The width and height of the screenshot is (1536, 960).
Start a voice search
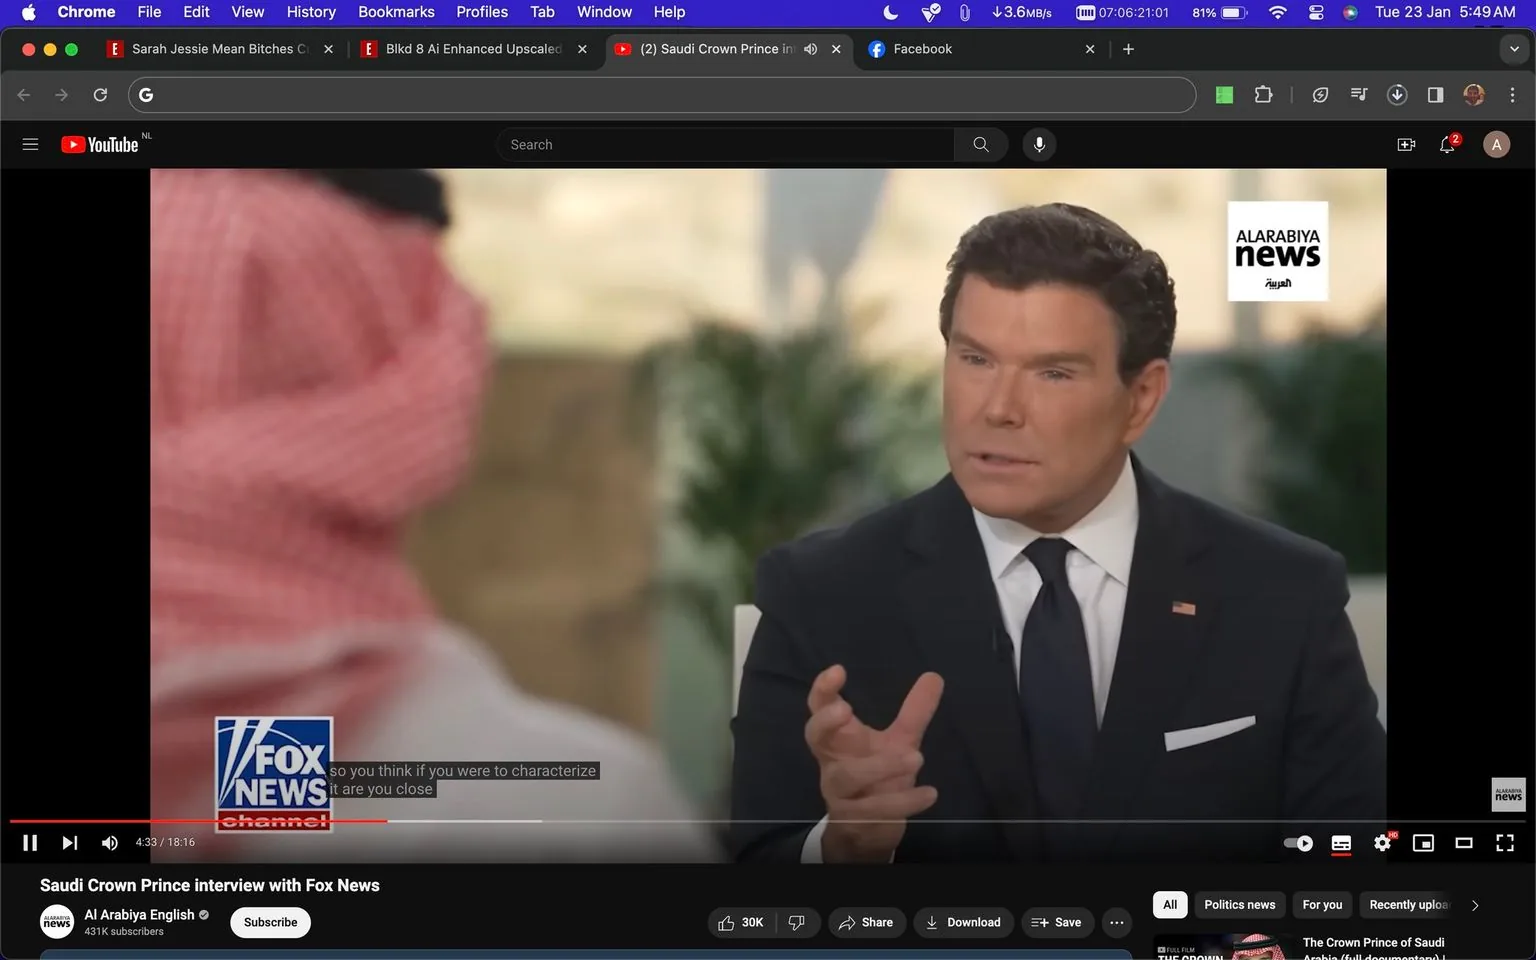(1039, 144)
